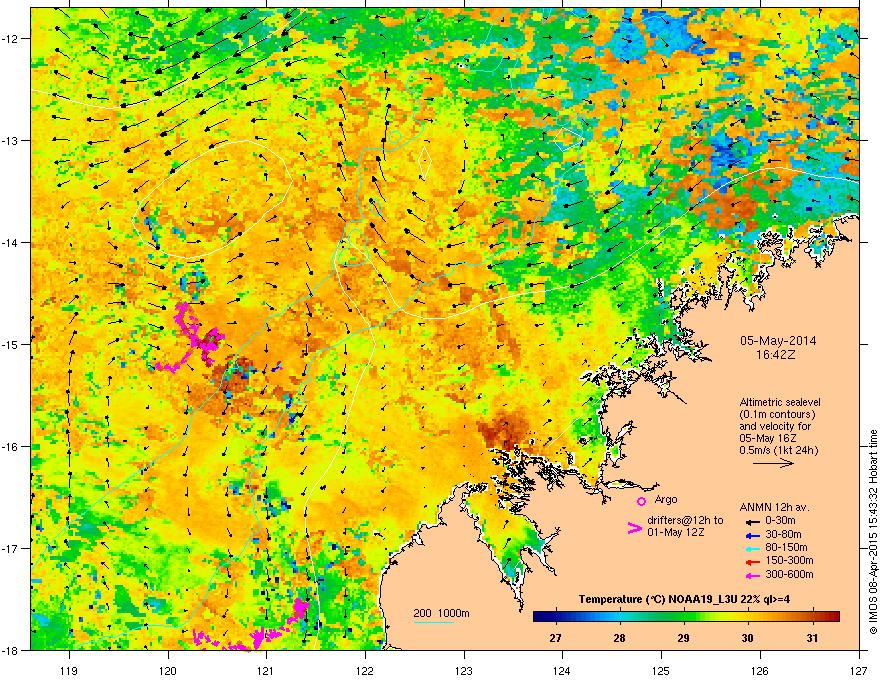Click the latitude axis label -14
Screen dimensions: 880x680
[10, 242]
